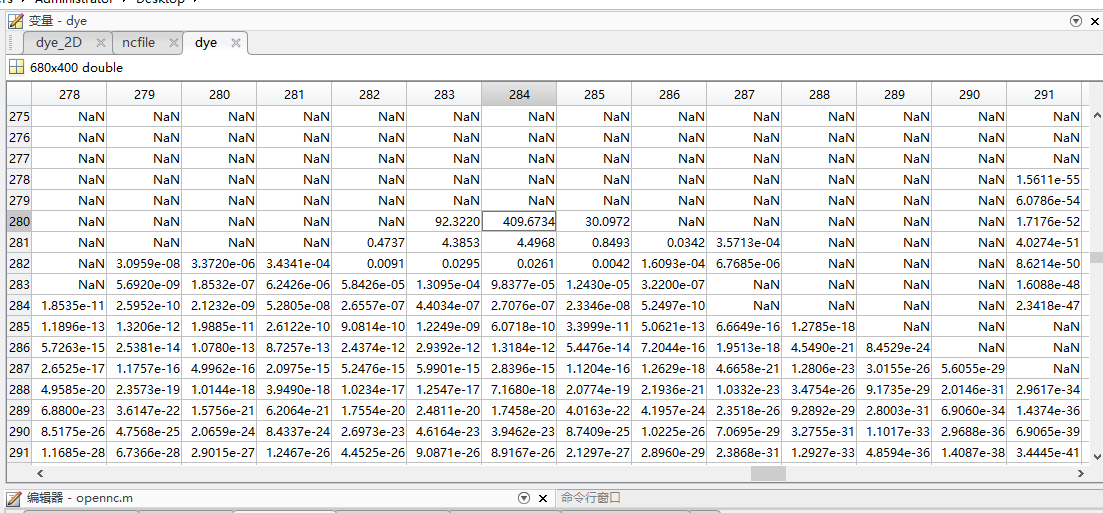Open the editor panel actions dropdown
This screenshot has height=513, width=1103.
tap(524, 498)
